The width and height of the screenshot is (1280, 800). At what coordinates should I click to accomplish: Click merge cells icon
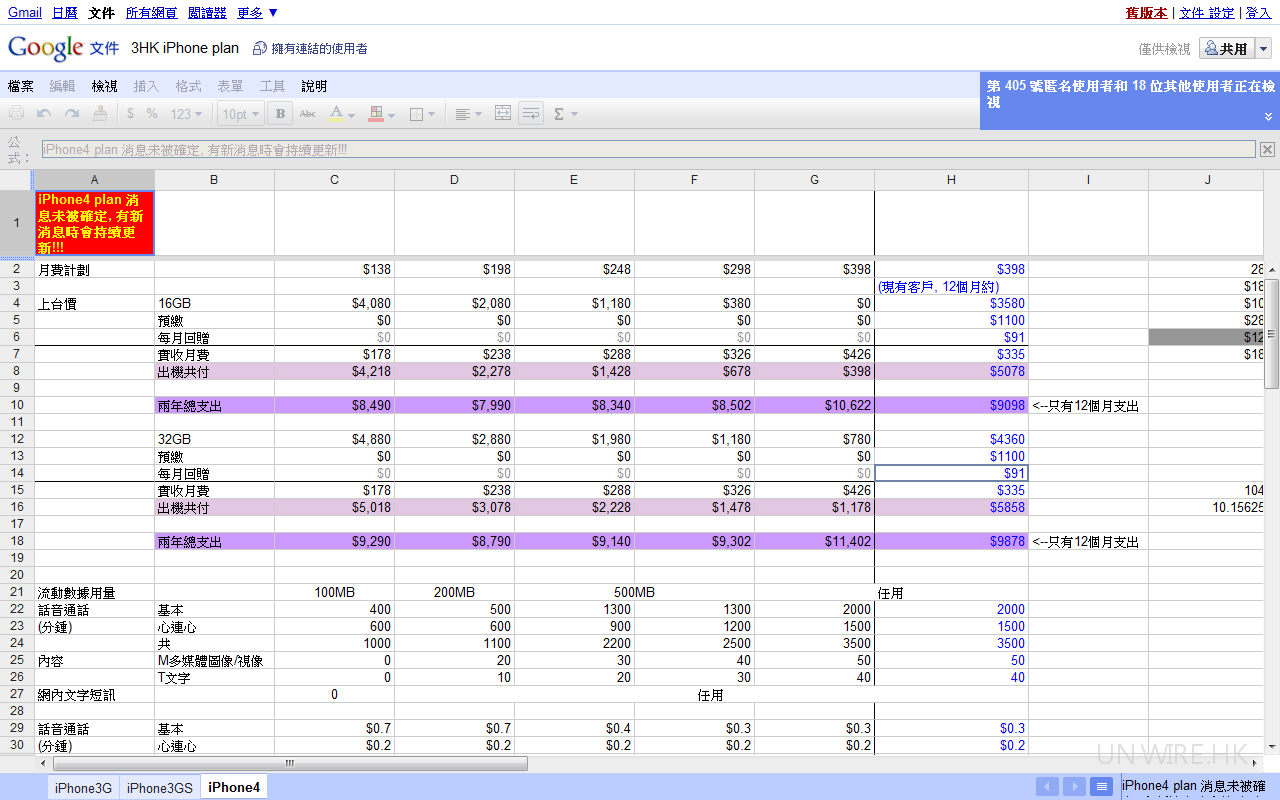(x=503, y=114)
